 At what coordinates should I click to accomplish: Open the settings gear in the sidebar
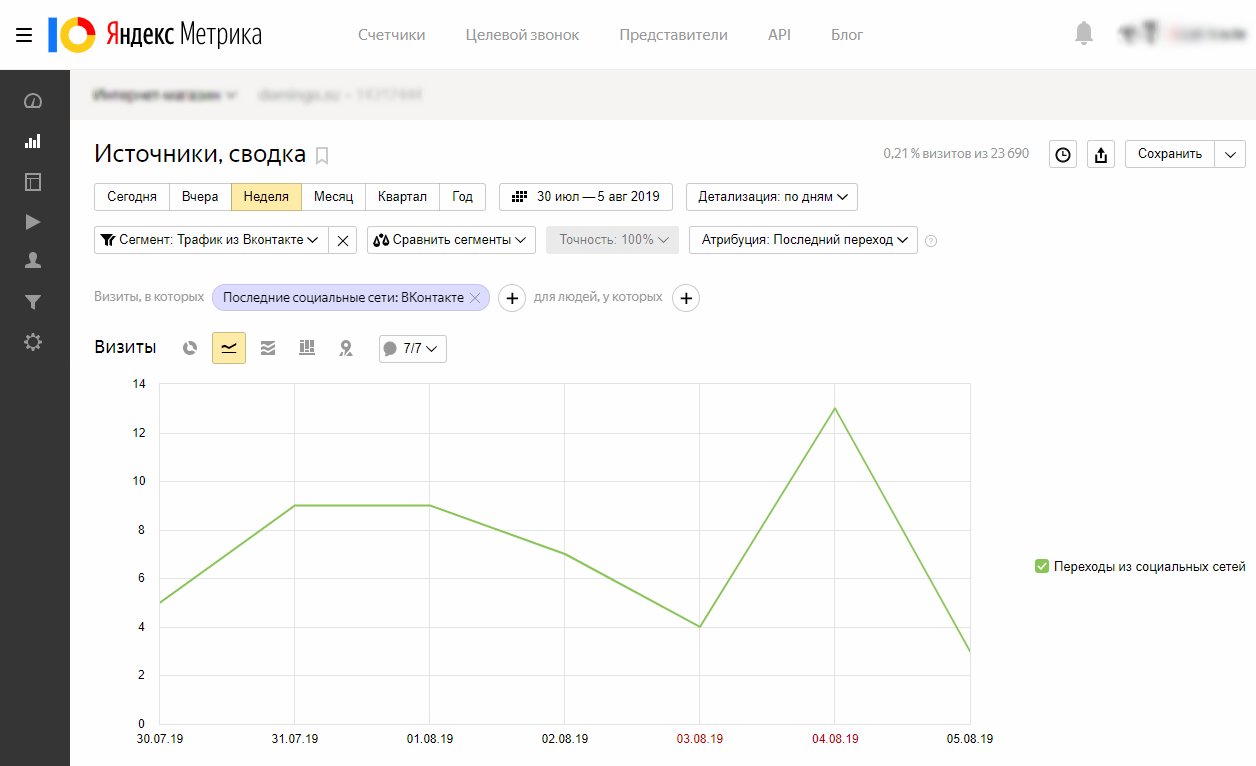coord(33,342)
